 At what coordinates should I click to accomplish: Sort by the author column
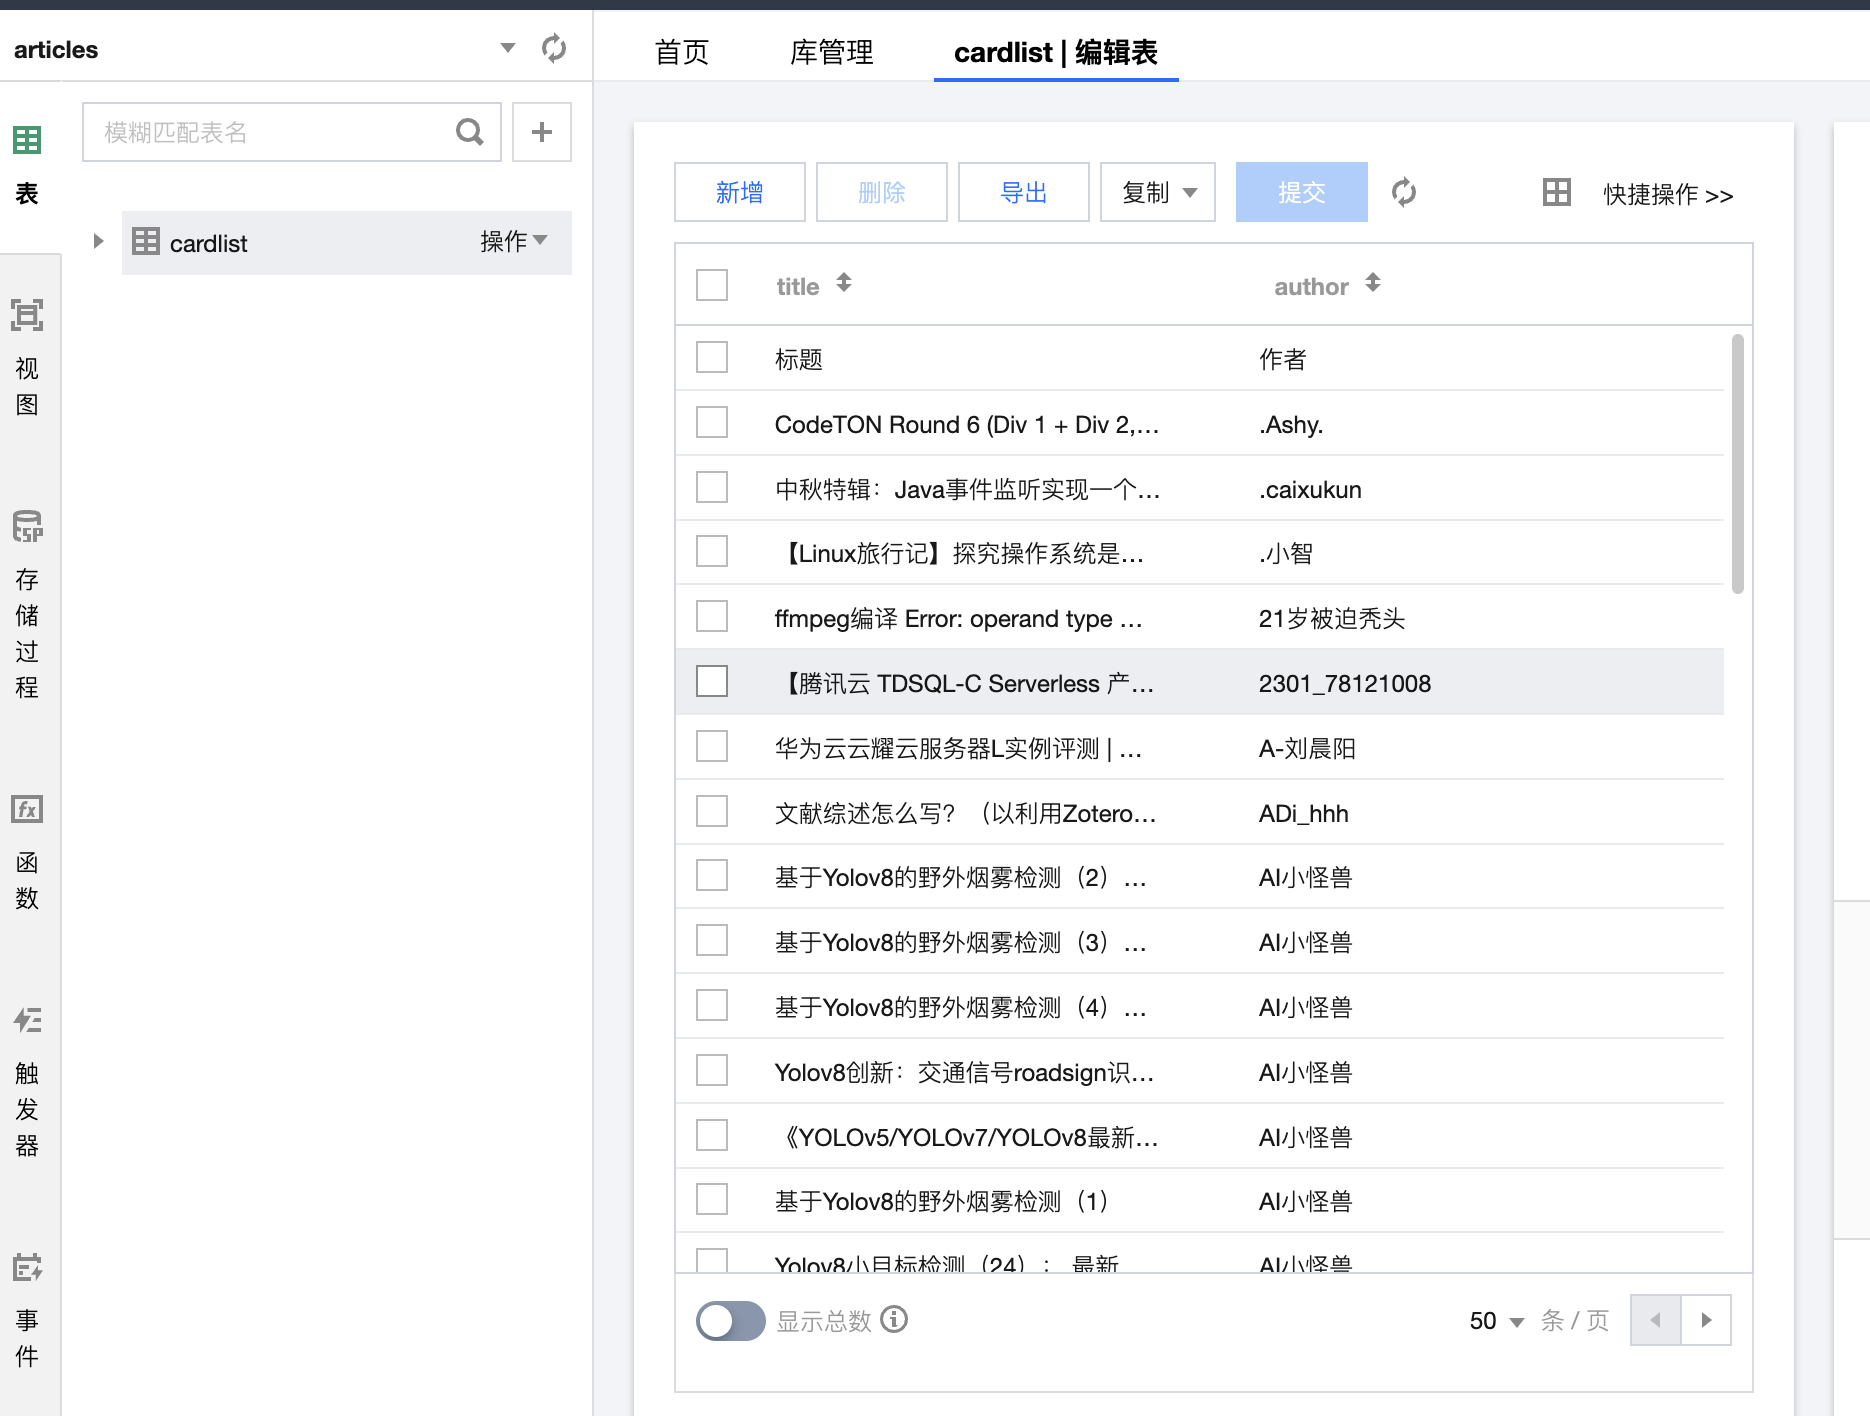coord(1373,283)
